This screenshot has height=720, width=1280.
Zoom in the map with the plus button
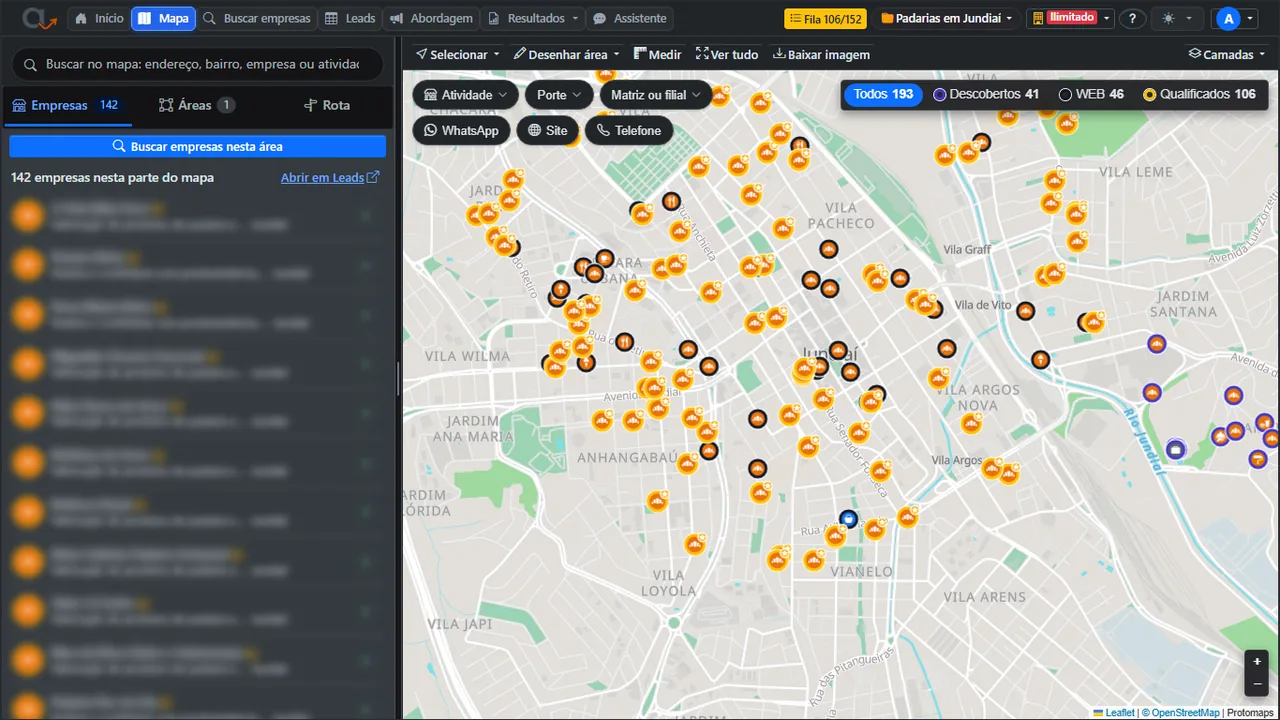point(1257,661)
